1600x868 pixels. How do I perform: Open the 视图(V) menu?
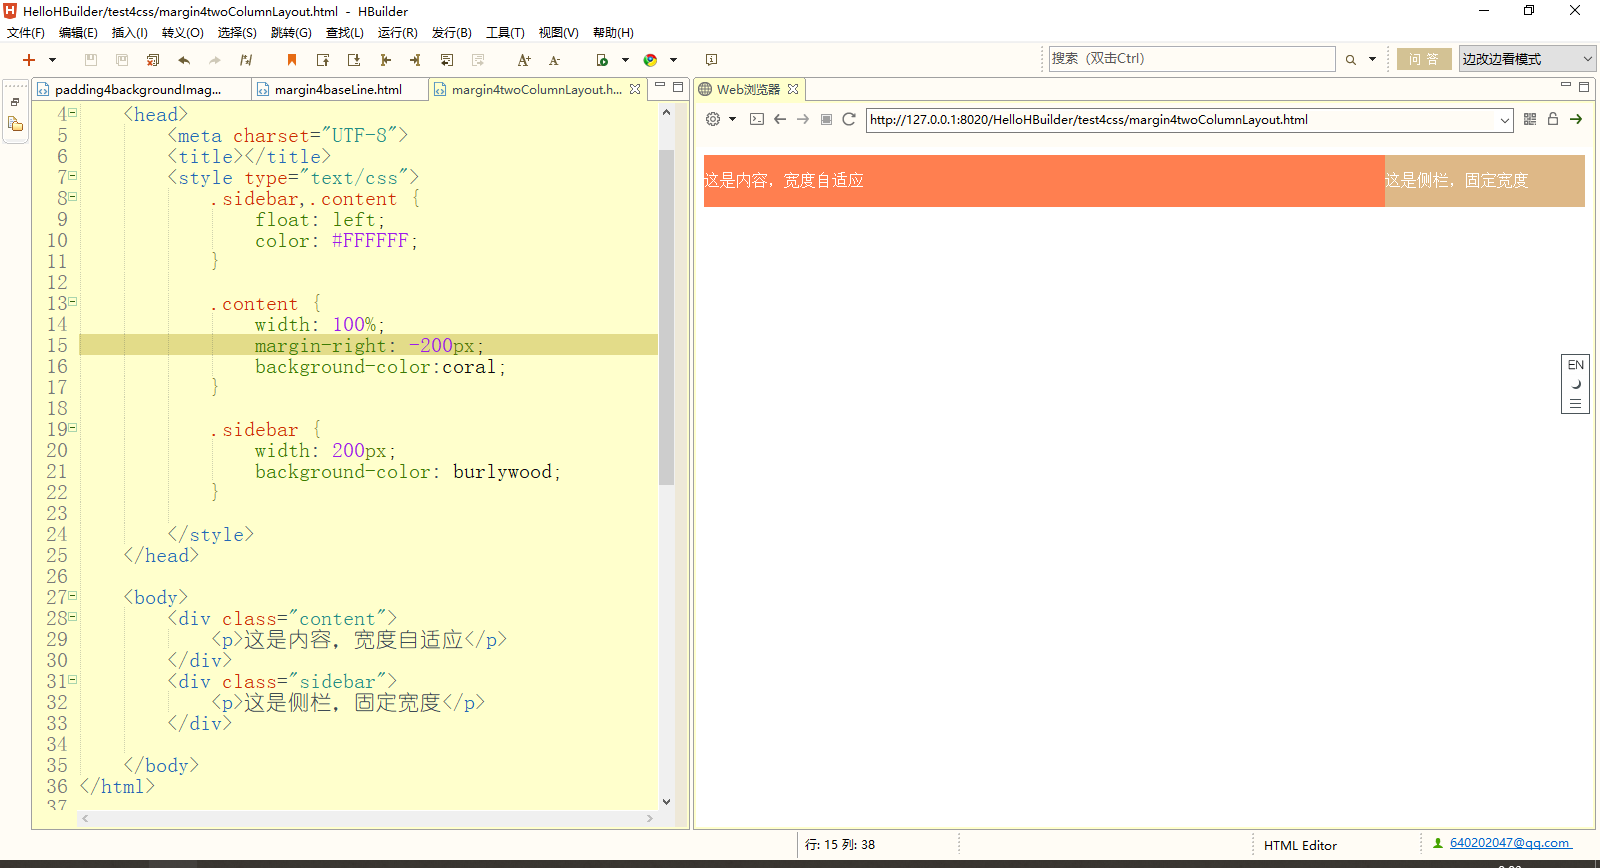pos(559,33)
